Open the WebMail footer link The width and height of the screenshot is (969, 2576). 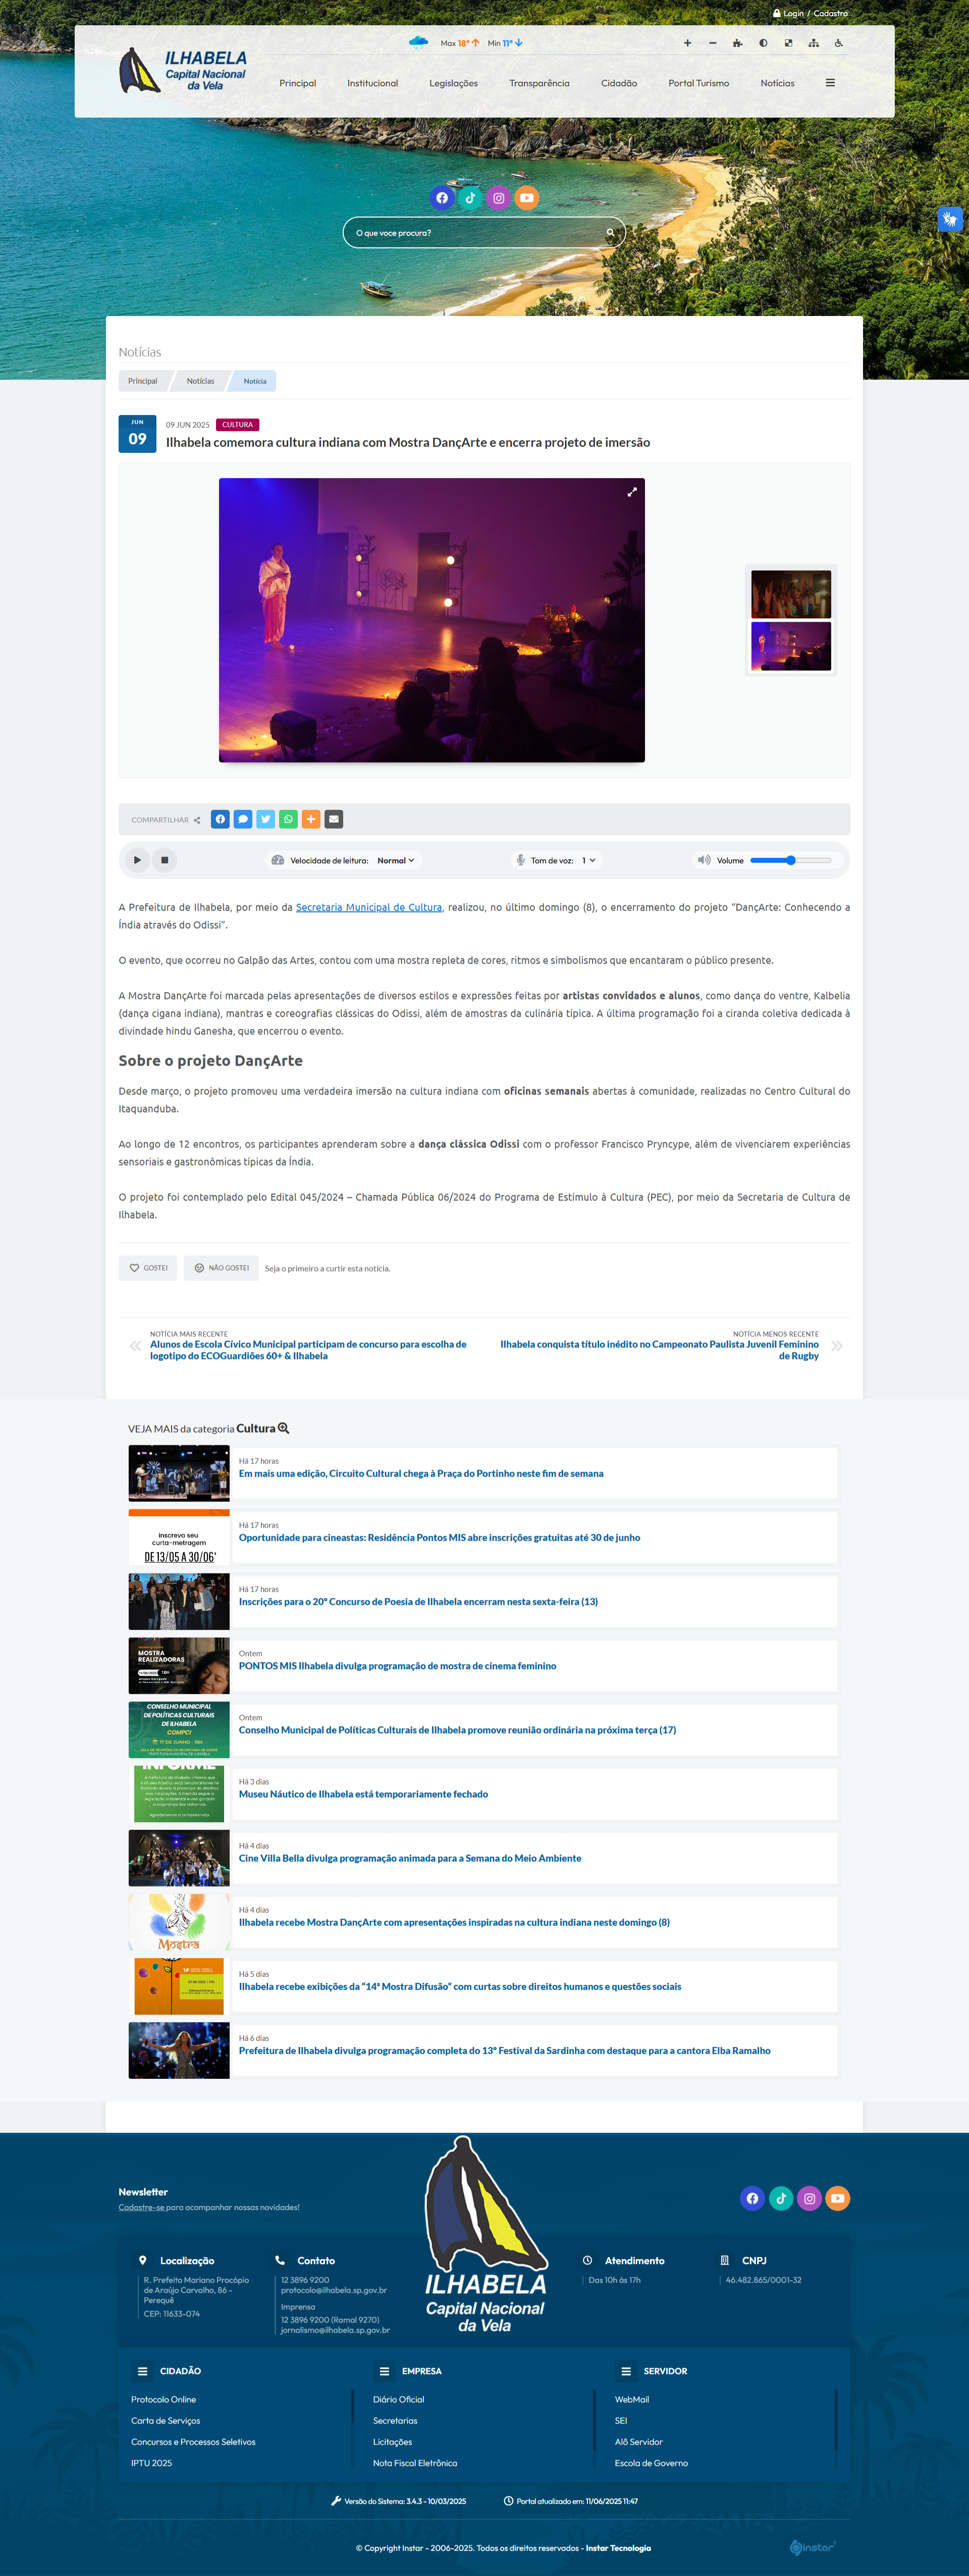(x=632, y=2399)
